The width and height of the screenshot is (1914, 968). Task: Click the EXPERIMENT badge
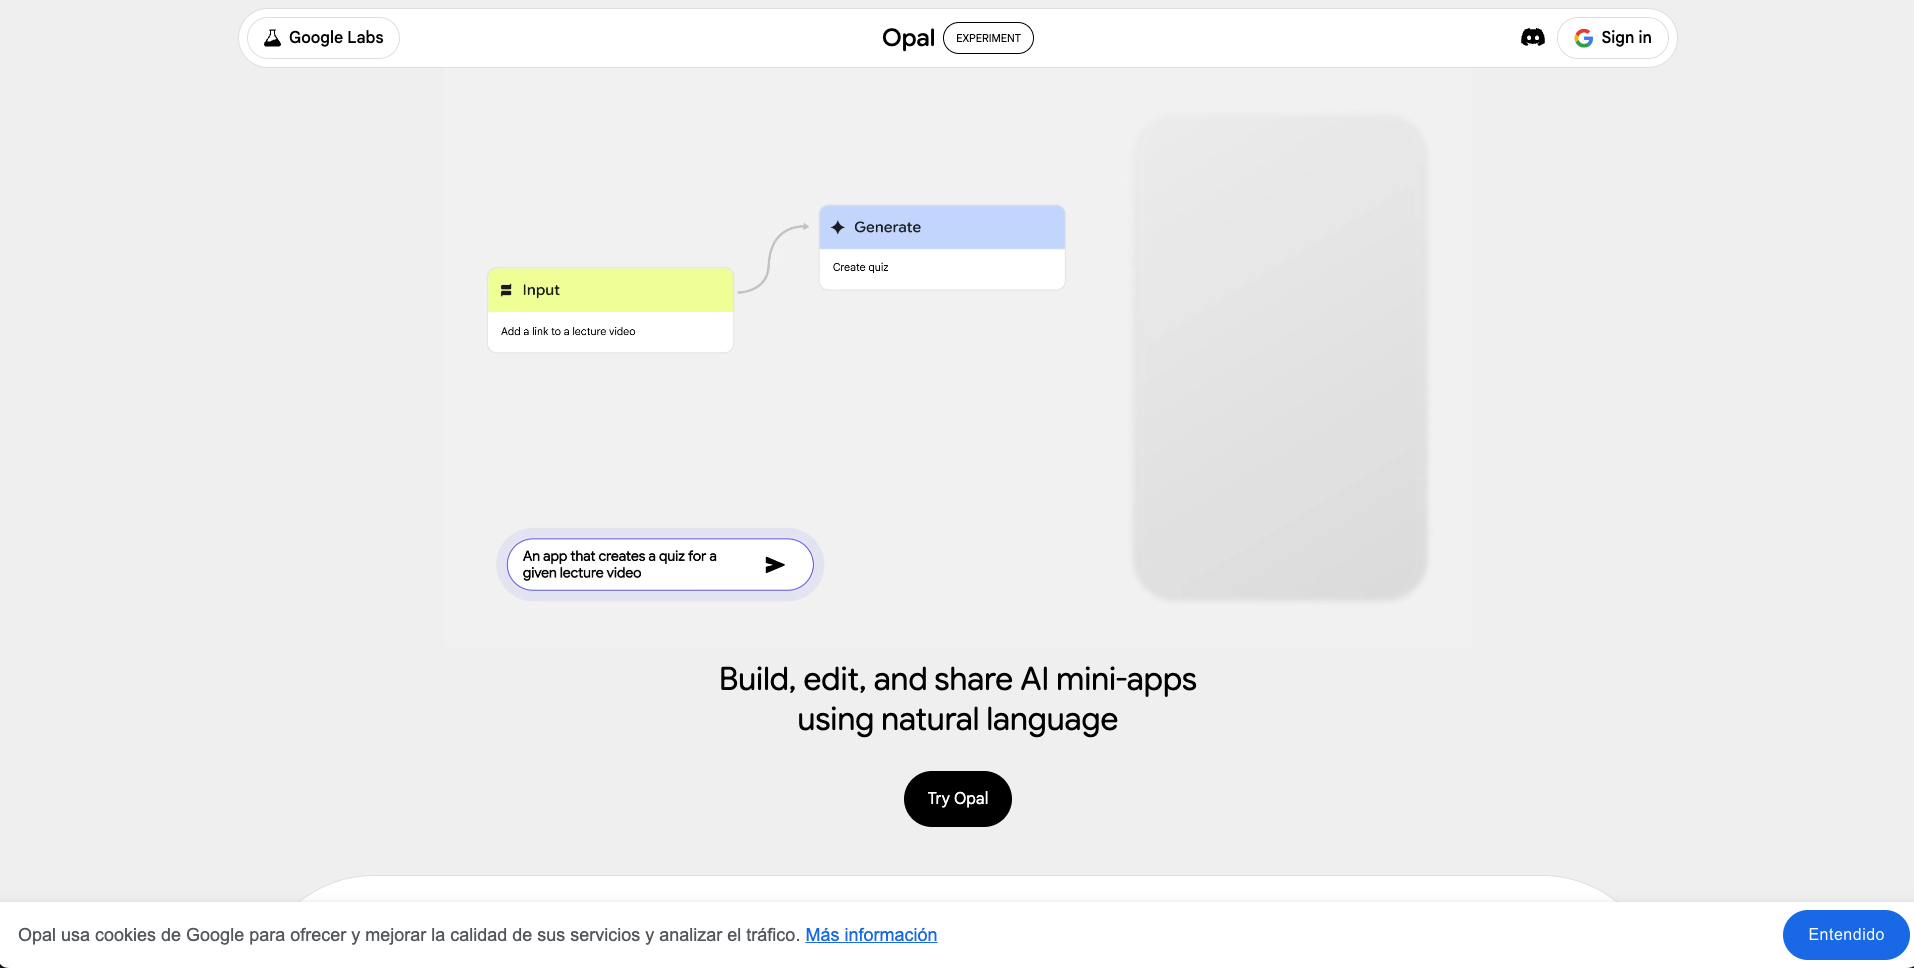988,38
